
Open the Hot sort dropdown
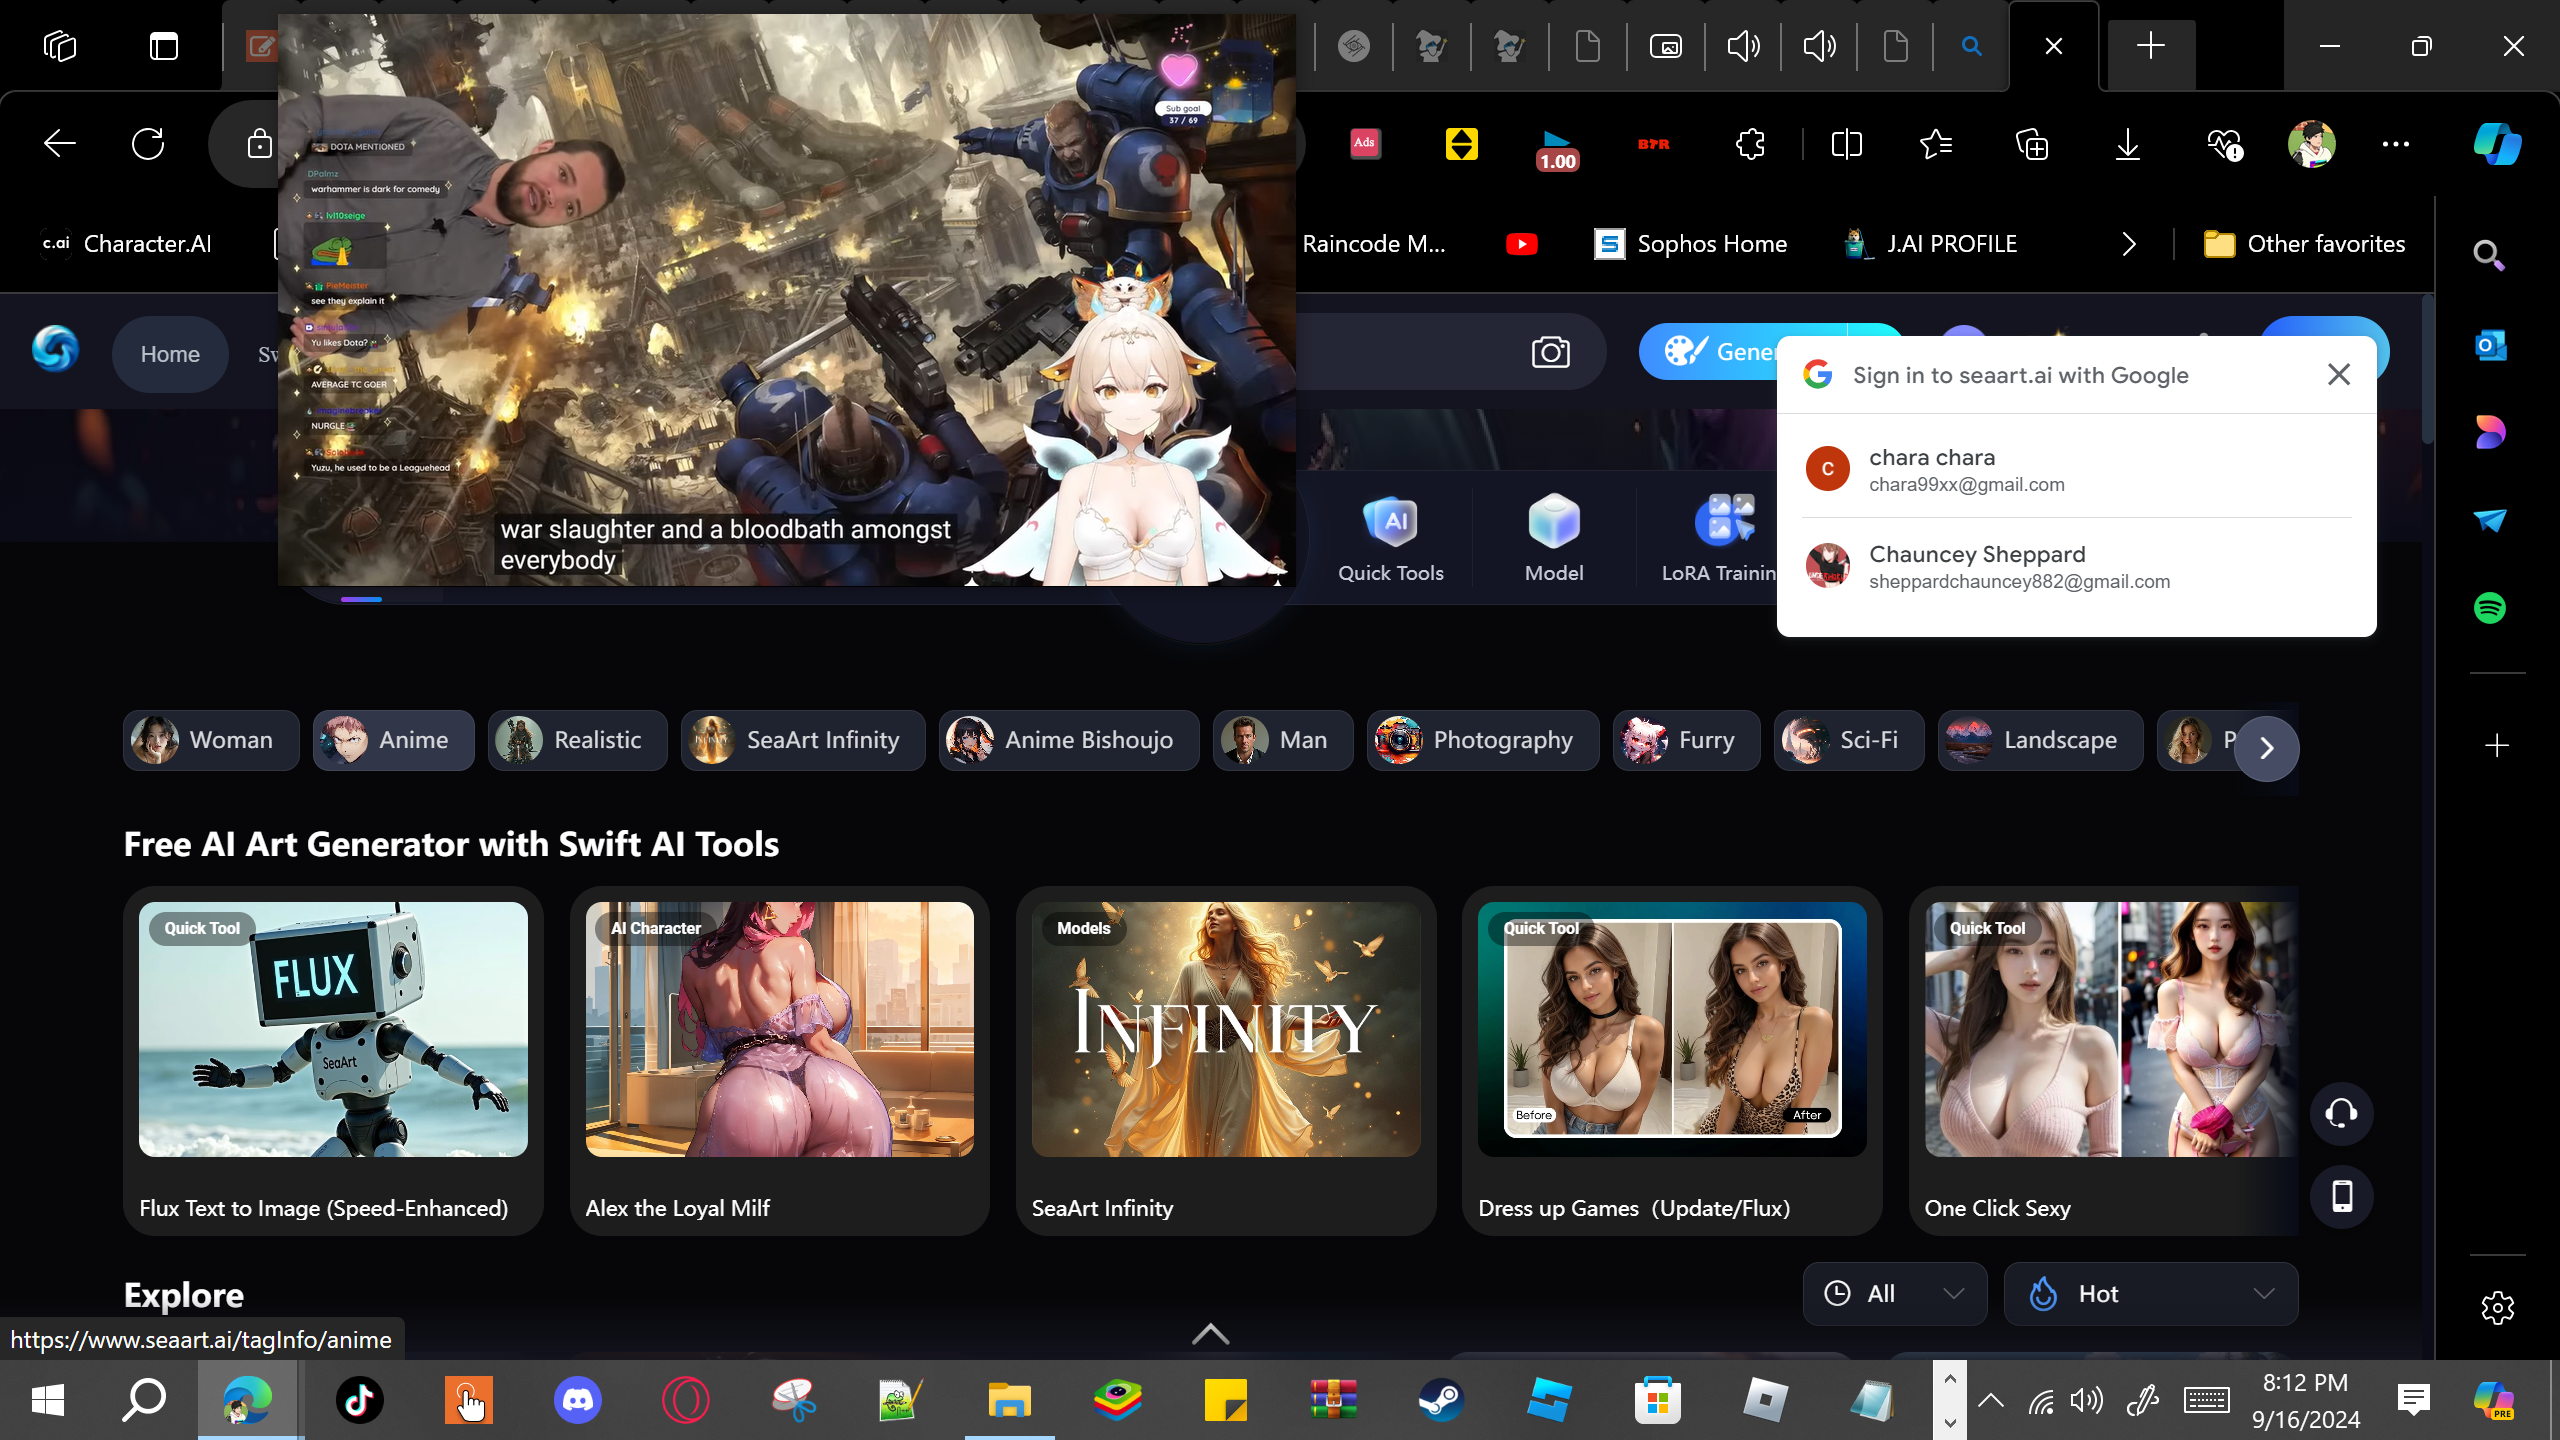pyautogui.click(x=2151, y=1294)
